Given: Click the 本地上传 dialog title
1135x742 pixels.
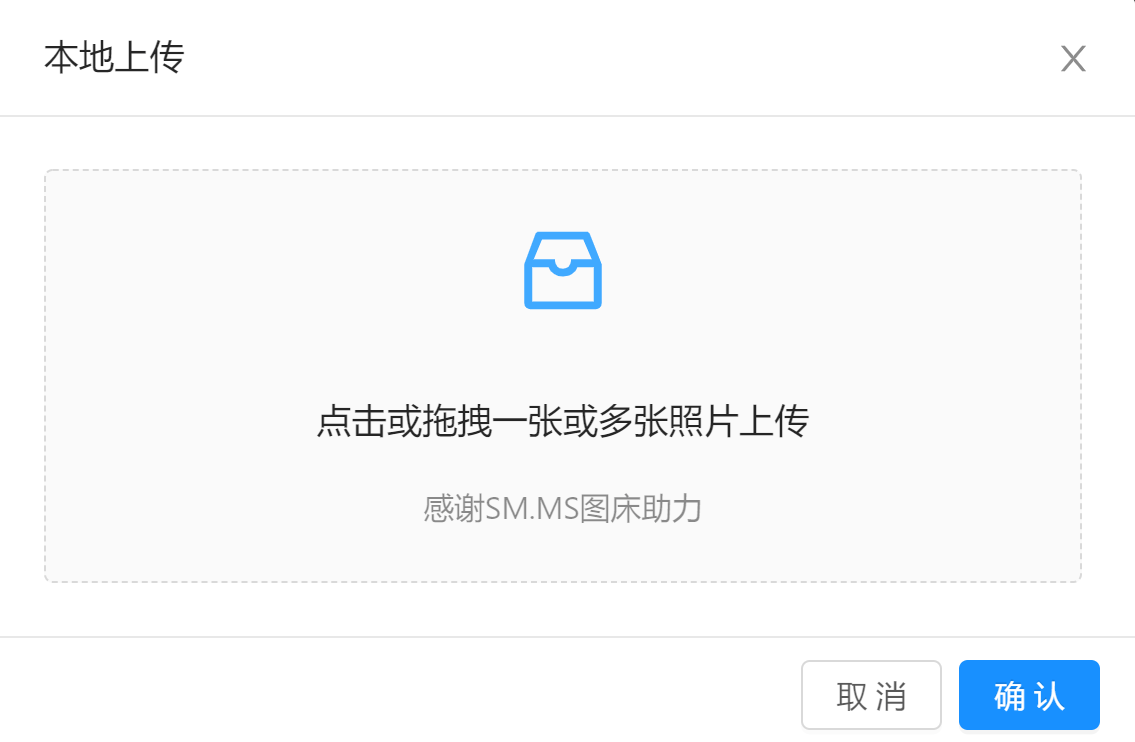Looking at the screenshot, I should pos(114,57).
